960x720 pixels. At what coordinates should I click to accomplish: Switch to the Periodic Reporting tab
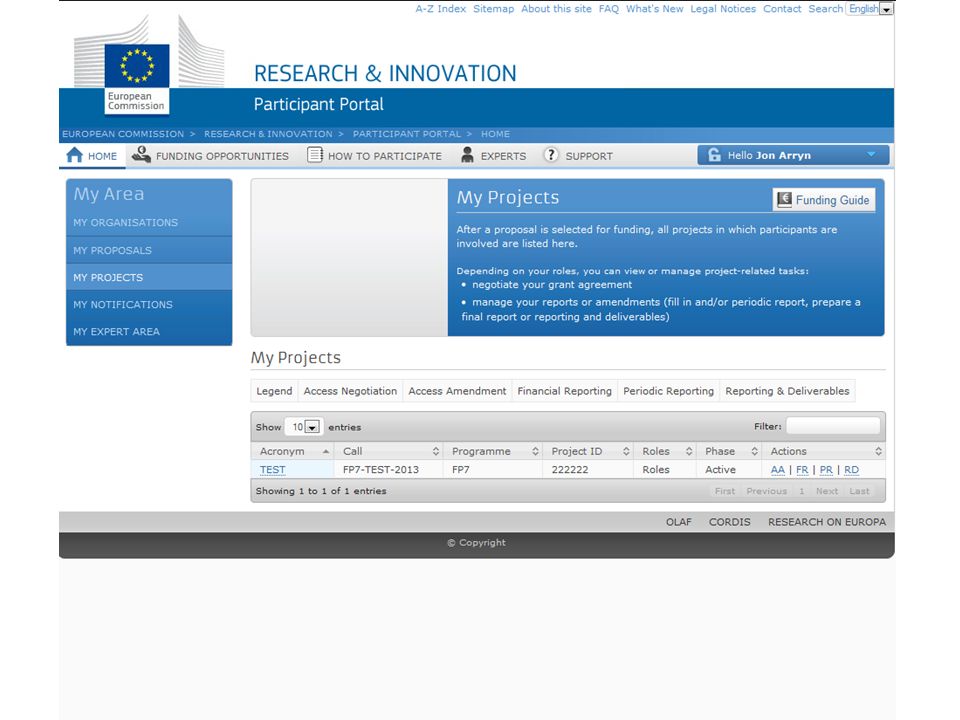tap(669, 391)
